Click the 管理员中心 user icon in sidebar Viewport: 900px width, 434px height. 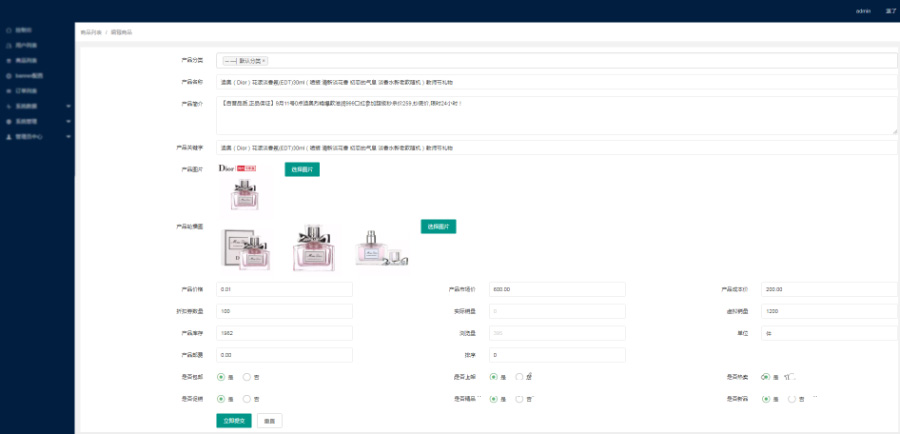(x=9, y=135)
